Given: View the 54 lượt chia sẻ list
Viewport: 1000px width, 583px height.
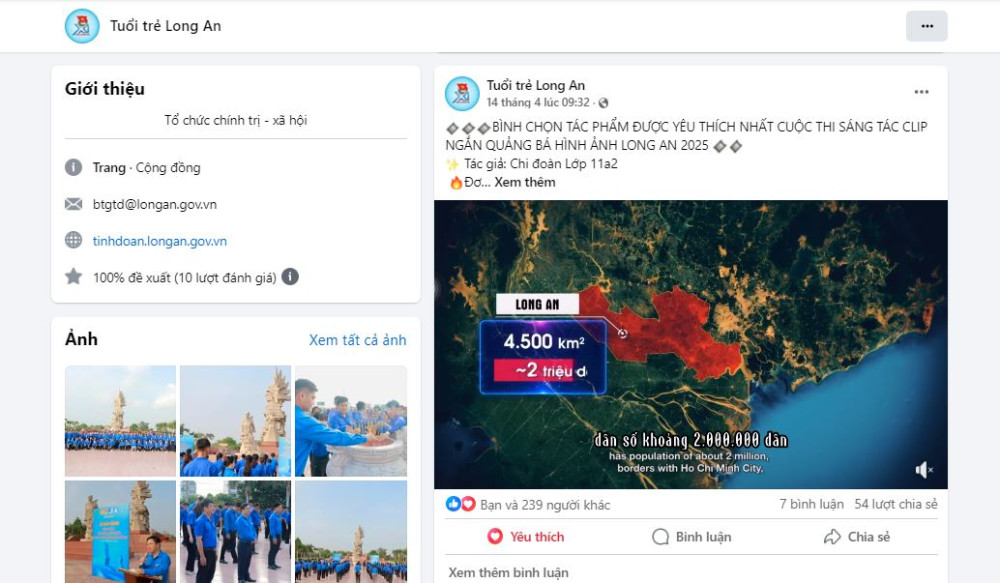Looking at the screenshot, I should (x=896, y=504).
